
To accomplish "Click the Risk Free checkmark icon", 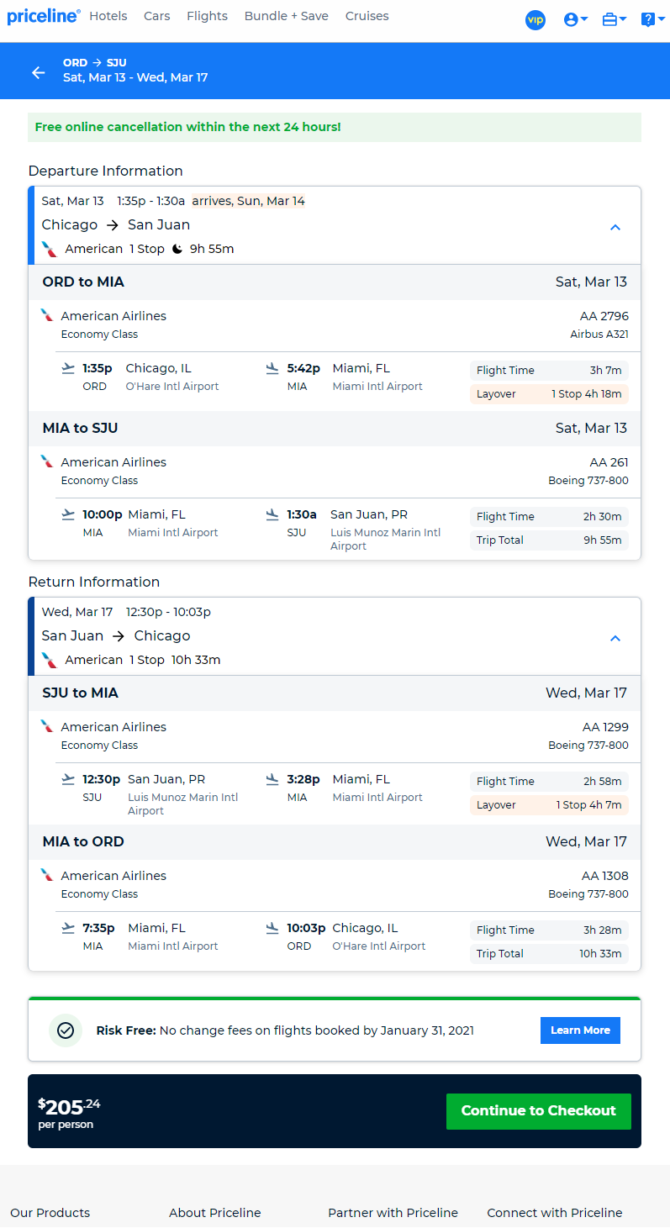I will (66, 1030).
